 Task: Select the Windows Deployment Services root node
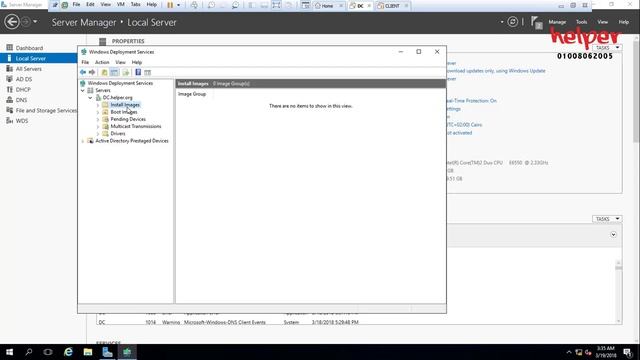pos(120,83)
